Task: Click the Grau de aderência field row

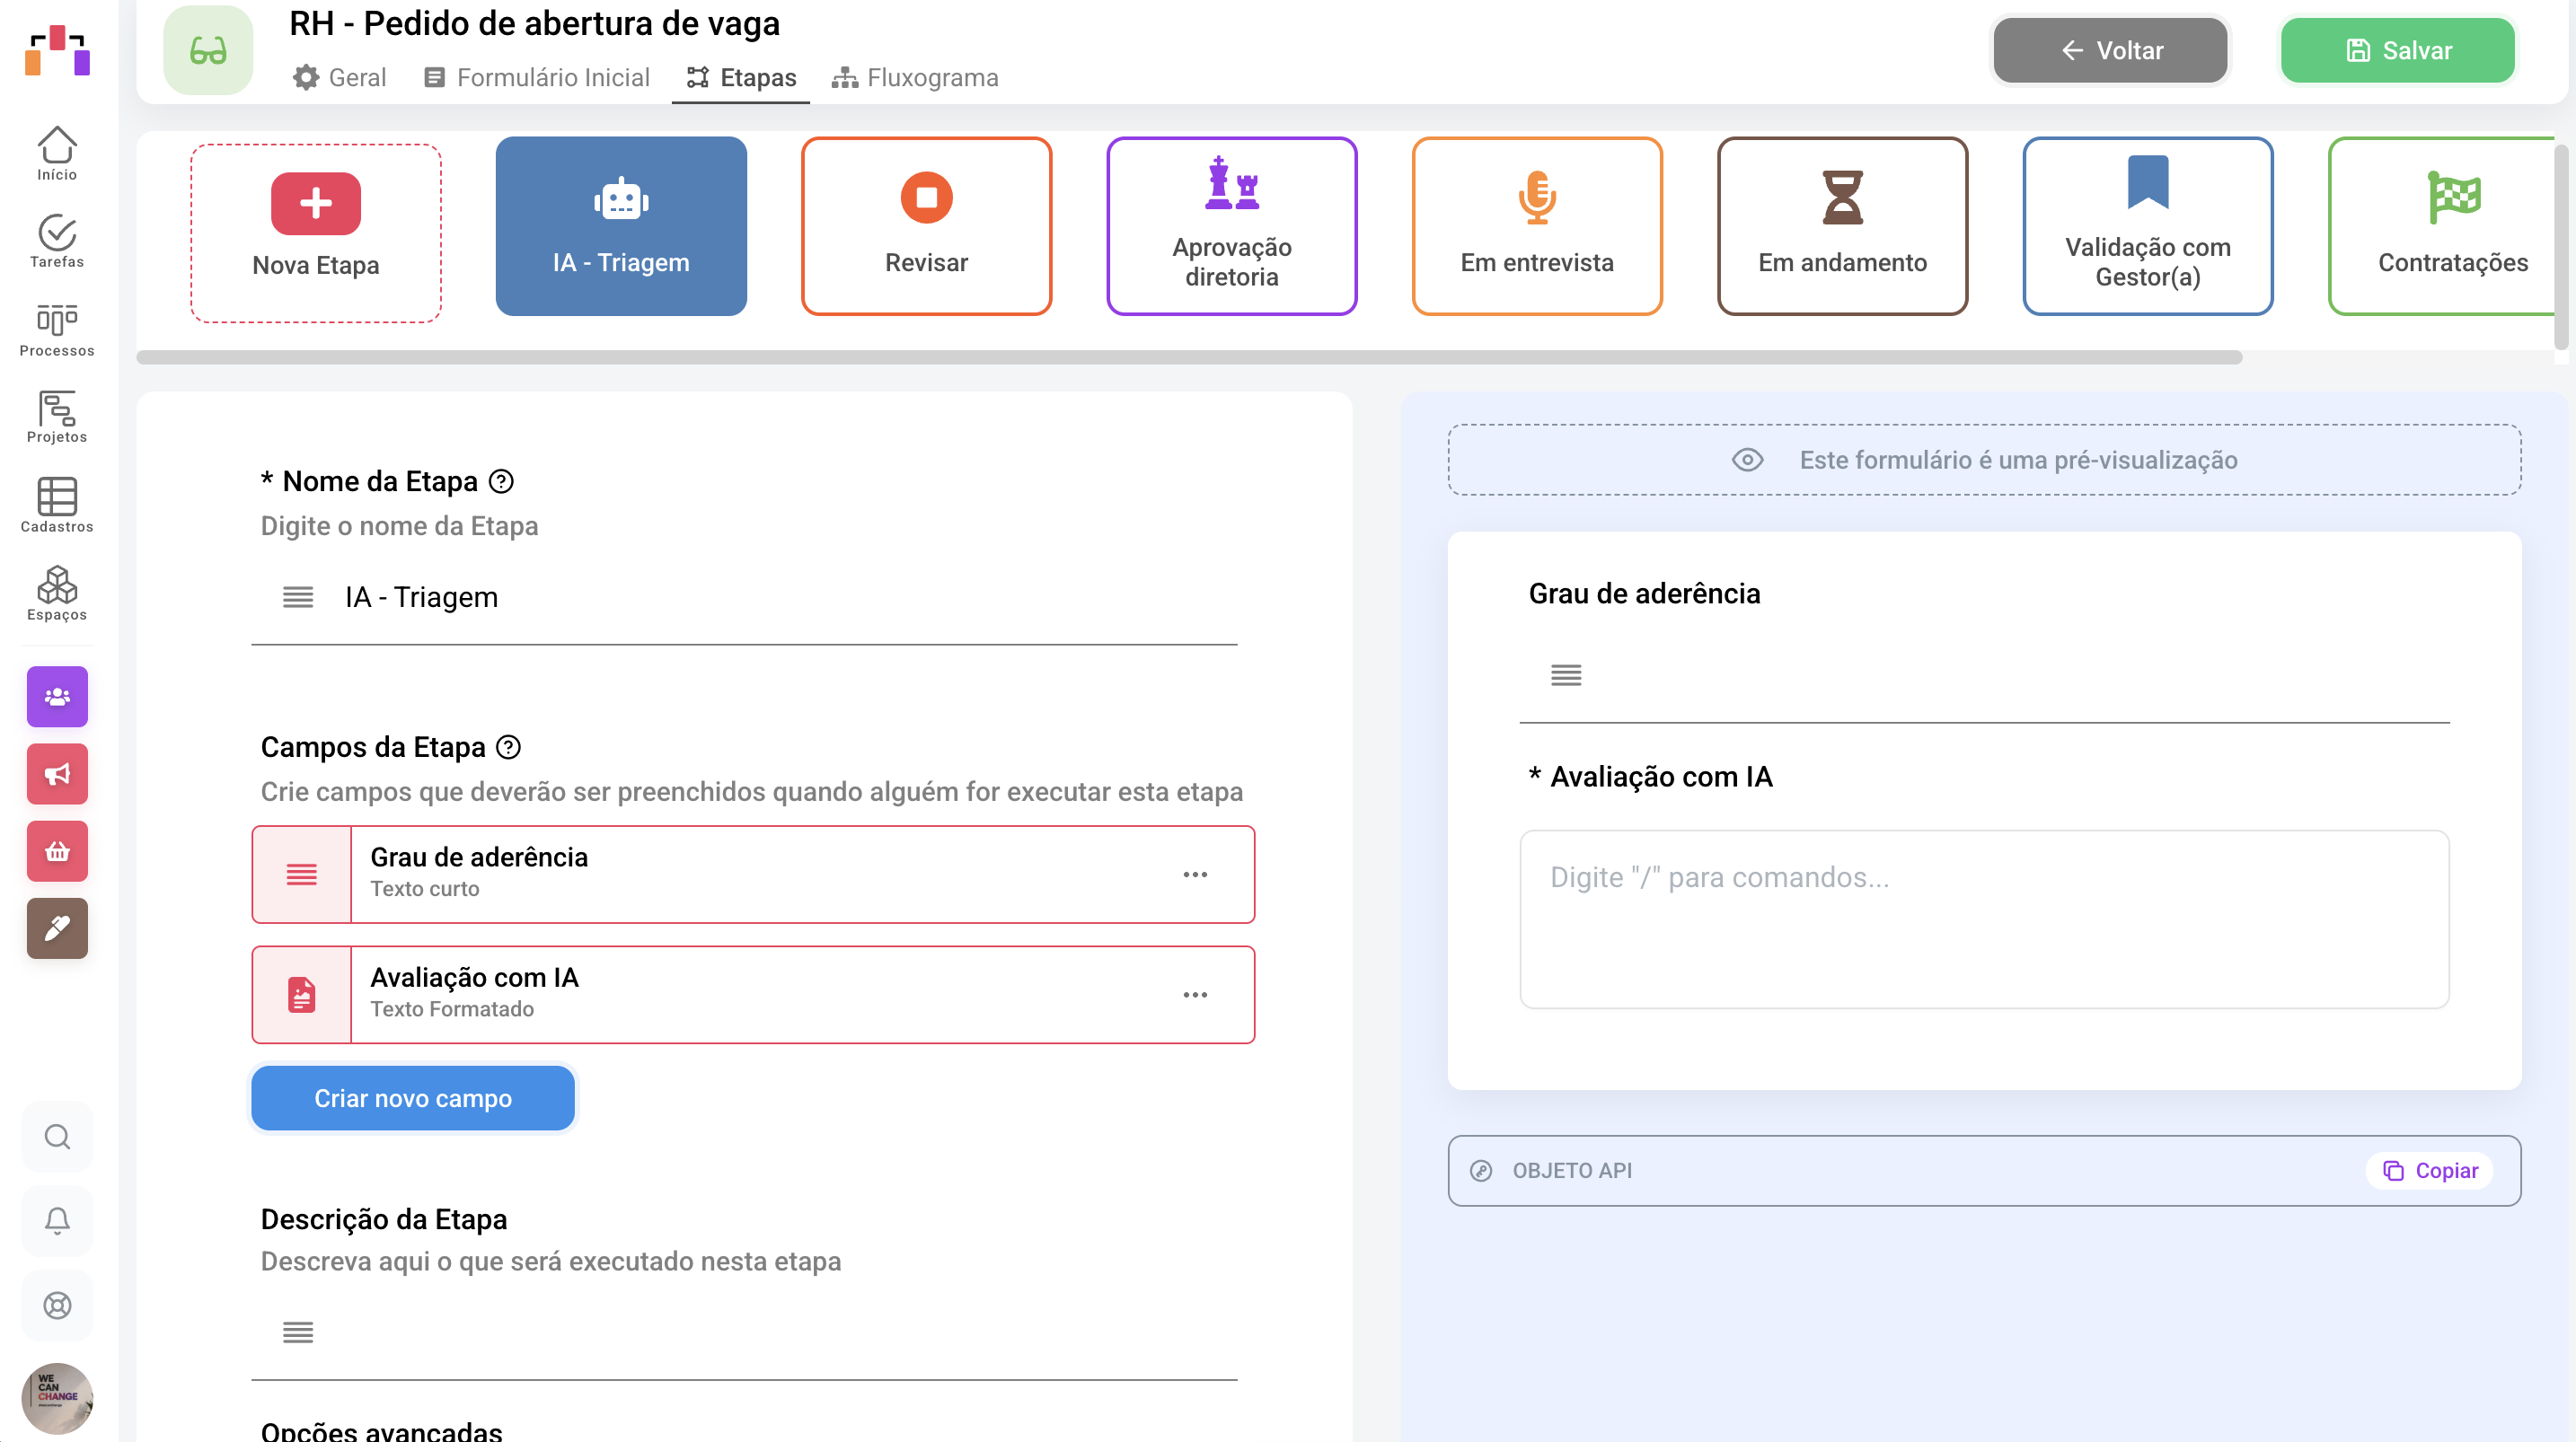Action: (753, 874)
